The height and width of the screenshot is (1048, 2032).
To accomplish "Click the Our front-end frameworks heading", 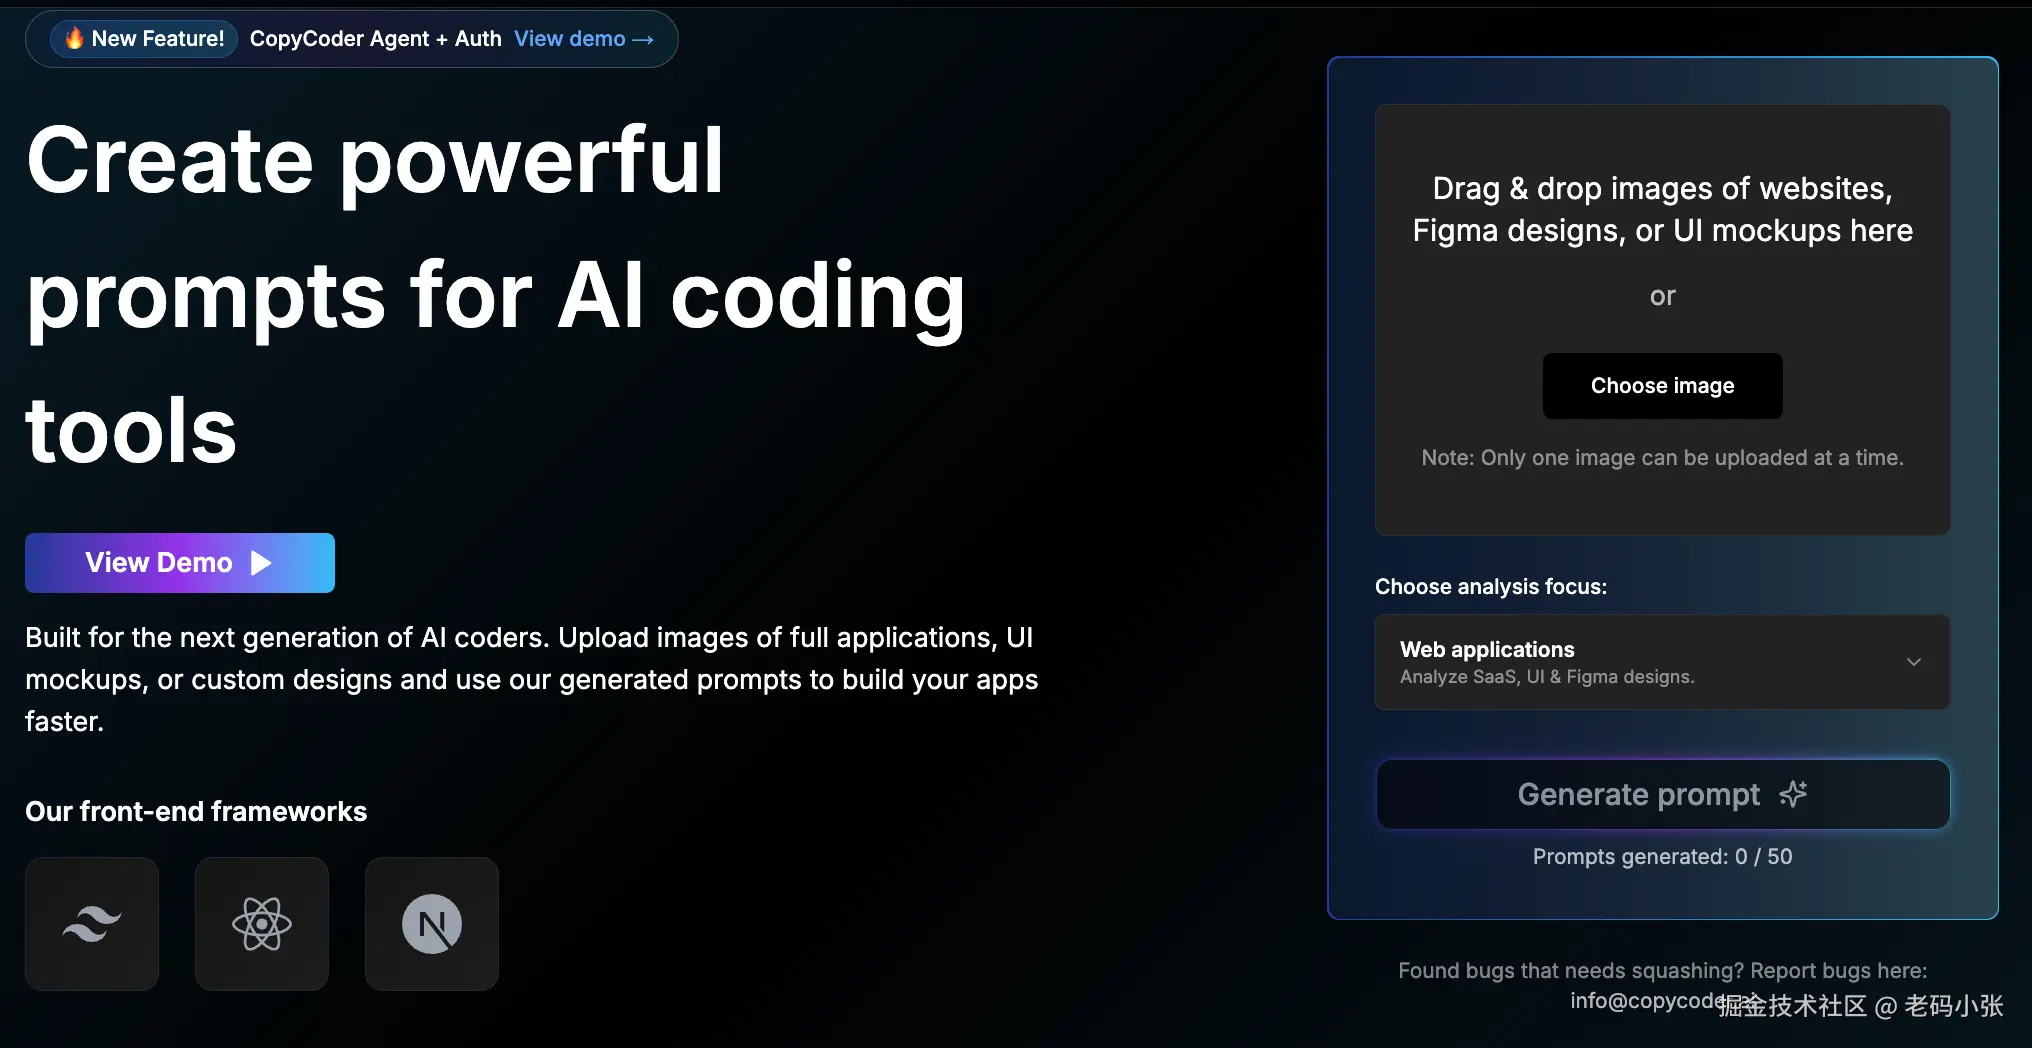I will [x=195, y=811].
